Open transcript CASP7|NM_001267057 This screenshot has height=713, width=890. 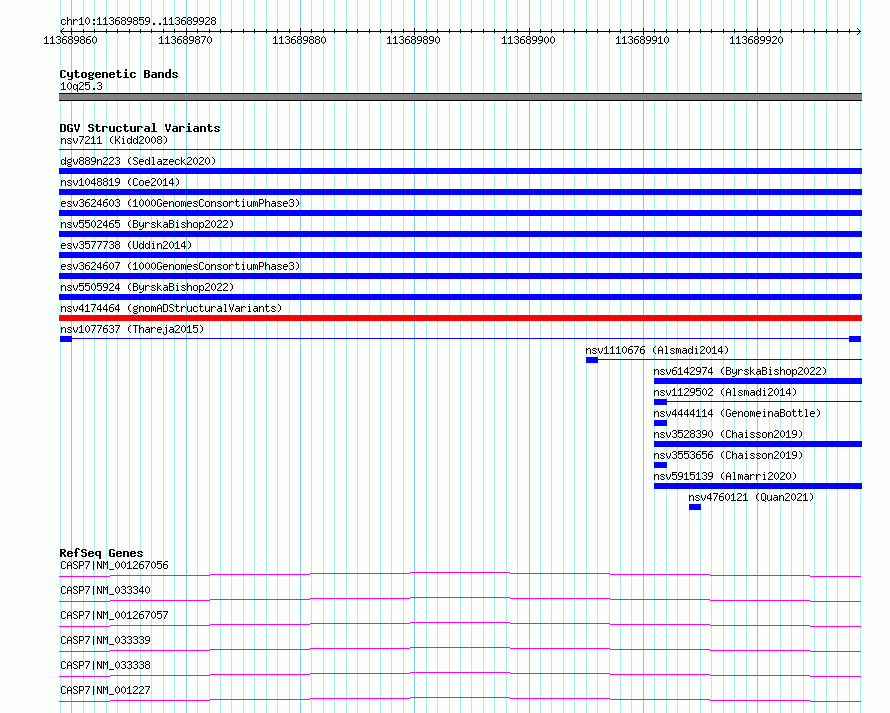pyautogui.click(x=114, y=615)
